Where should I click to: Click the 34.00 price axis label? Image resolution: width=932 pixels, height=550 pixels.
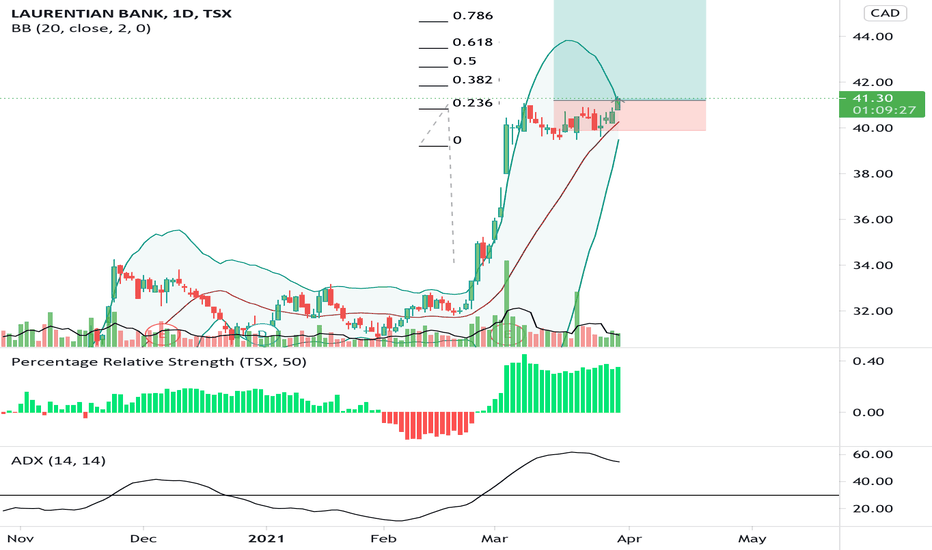click(x=873, y=265)
